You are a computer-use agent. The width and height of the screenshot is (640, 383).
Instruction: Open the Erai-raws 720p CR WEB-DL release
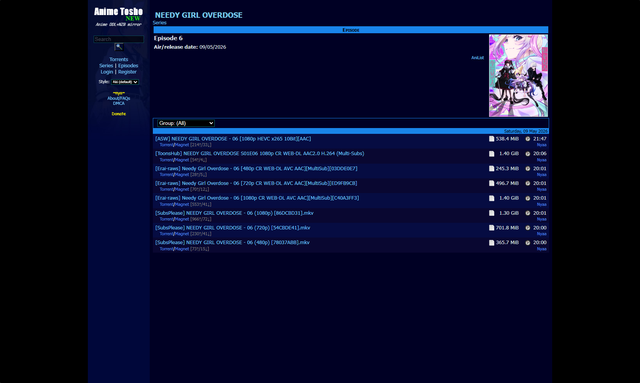coord(256,183)
